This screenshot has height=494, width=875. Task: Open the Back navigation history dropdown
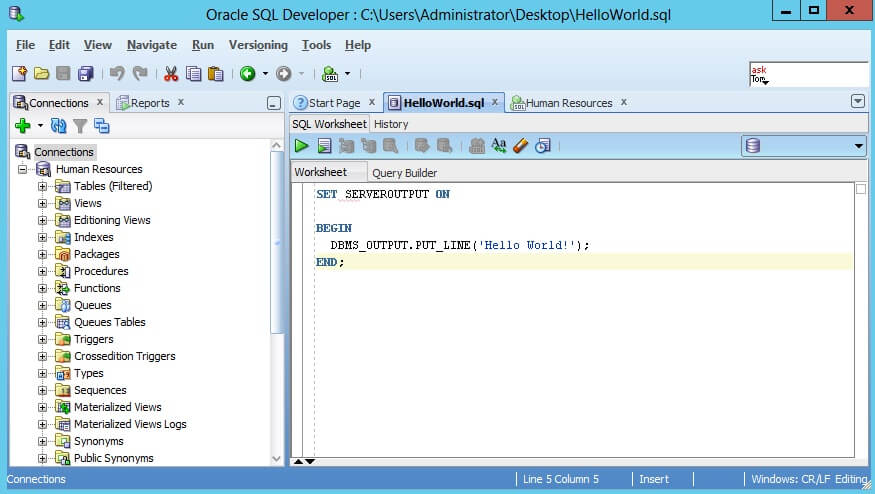265,73
